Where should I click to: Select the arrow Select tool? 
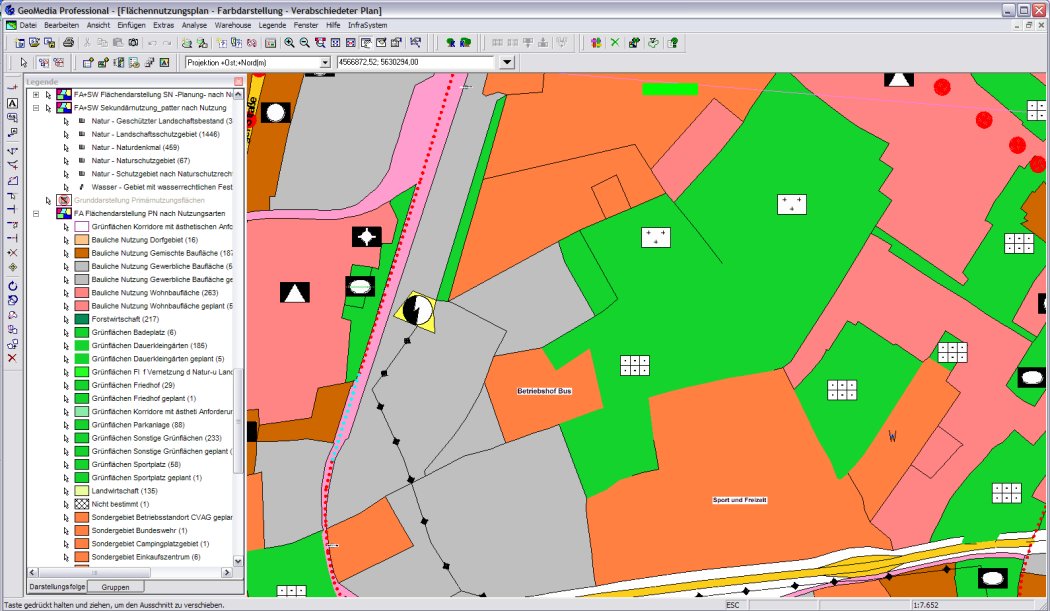pos(25,62)
